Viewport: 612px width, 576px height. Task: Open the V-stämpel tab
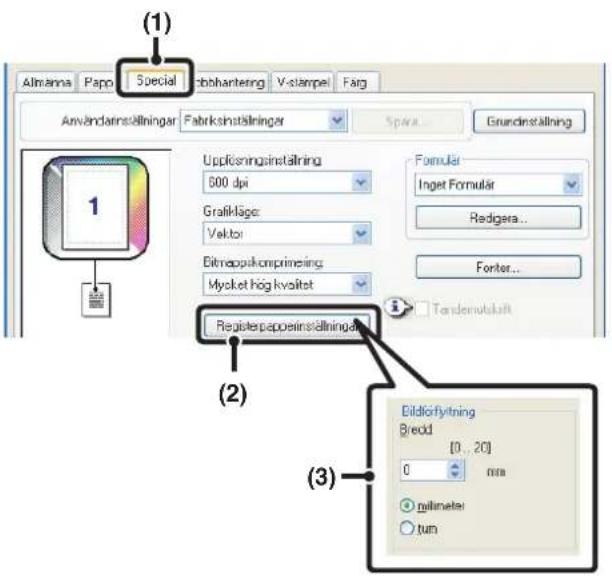[303, 82]
